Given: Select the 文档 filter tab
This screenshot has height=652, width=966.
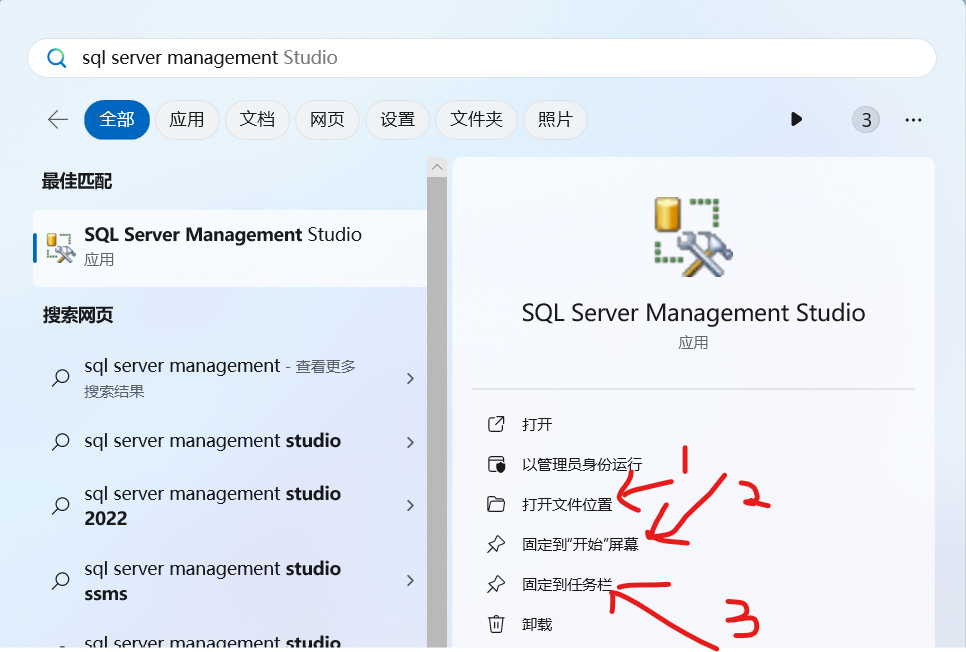Looking at the screenshot, I should (x=257, y=120).
